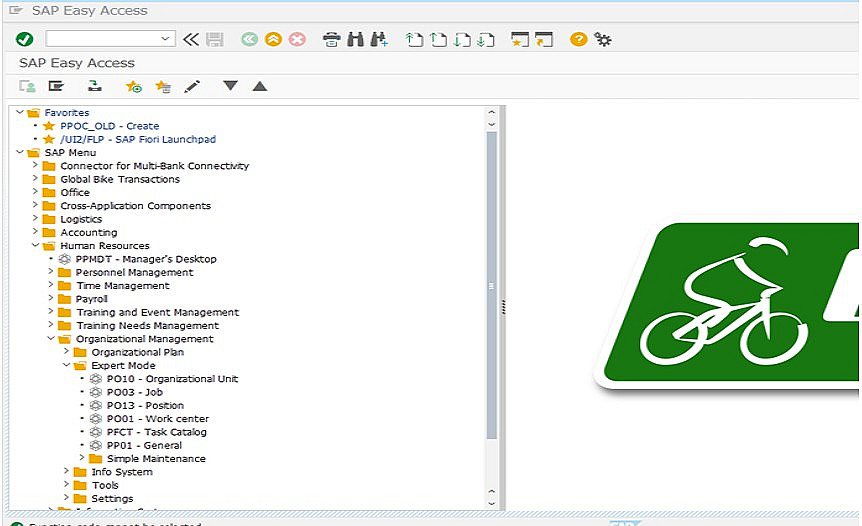Expand the Info System folder
Viewport: 862px width, 526px height.
66,471
